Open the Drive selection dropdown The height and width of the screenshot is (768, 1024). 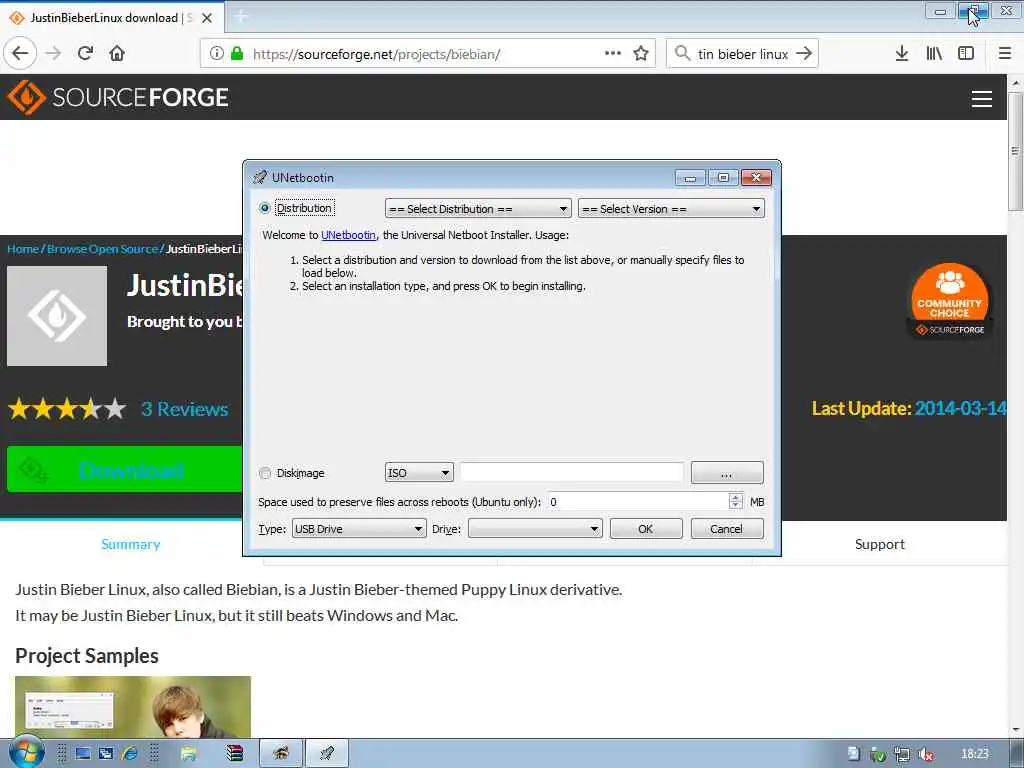click(535, 529)
